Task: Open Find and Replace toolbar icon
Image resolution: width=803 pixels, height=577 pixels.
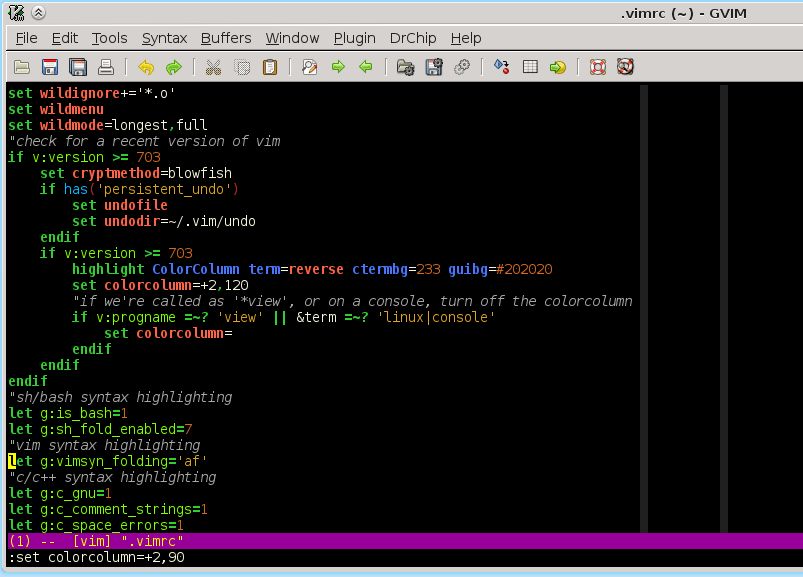Action: [x=310, y=67]
